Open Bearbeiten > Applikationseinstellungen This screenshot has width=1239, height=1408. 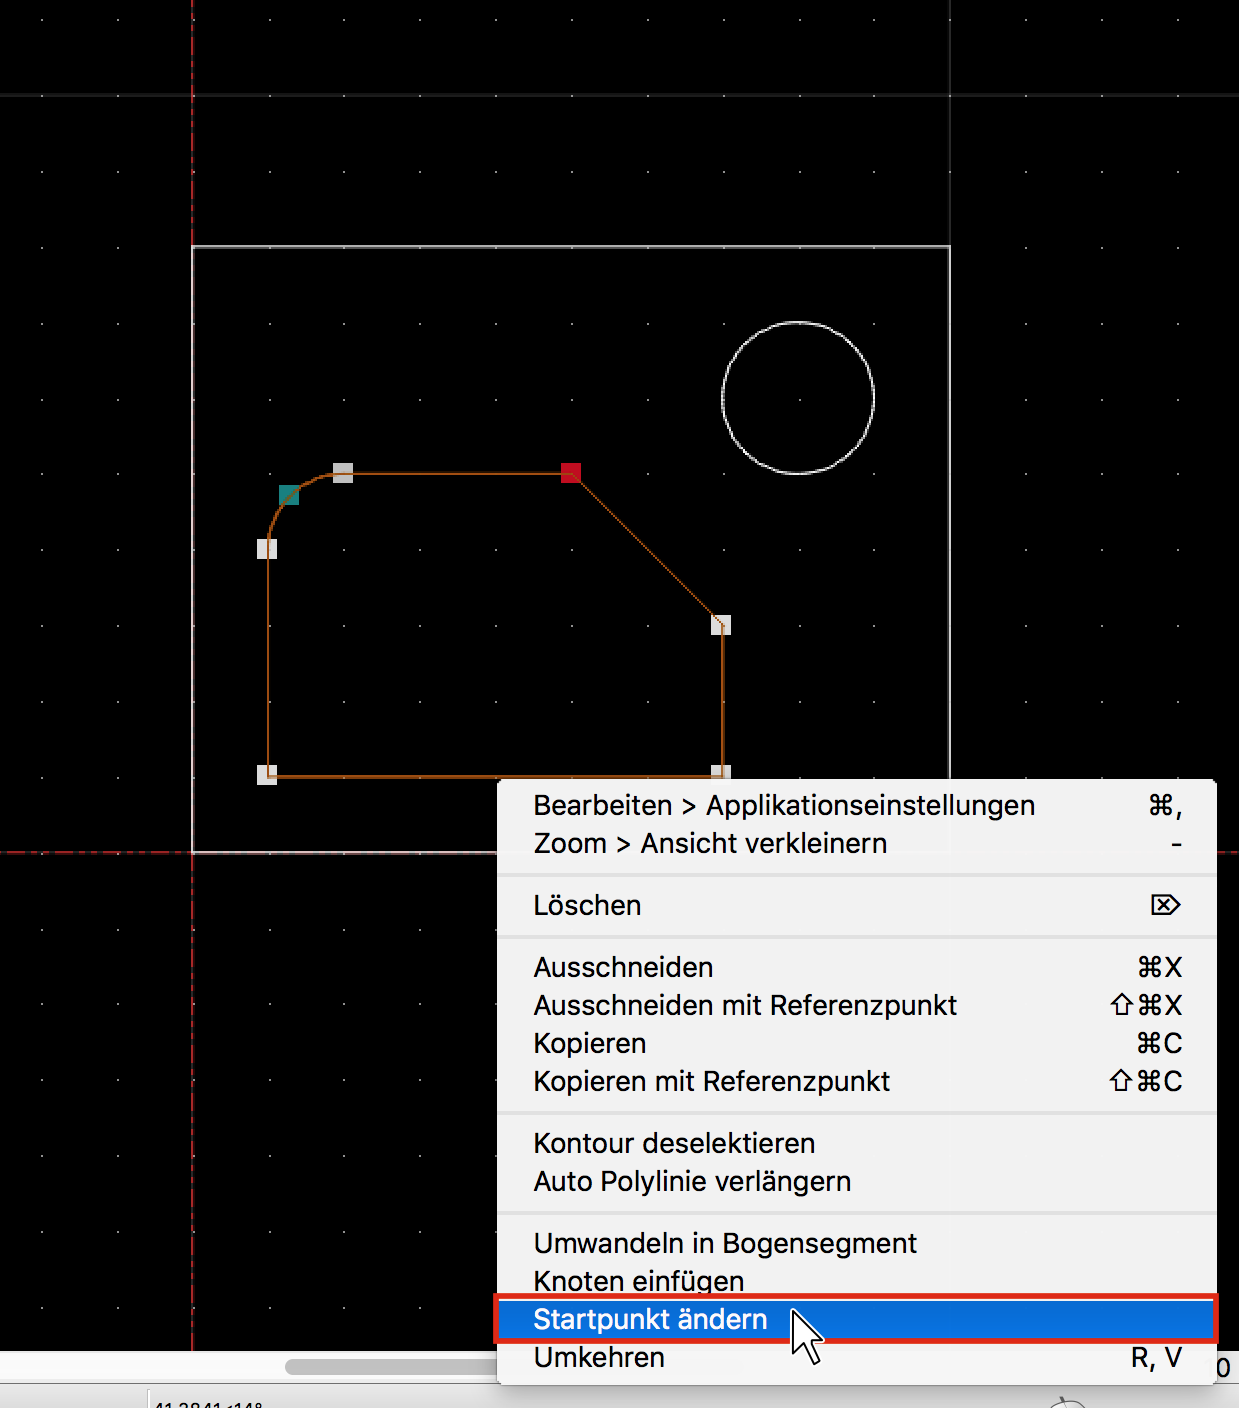click(784, 805)
